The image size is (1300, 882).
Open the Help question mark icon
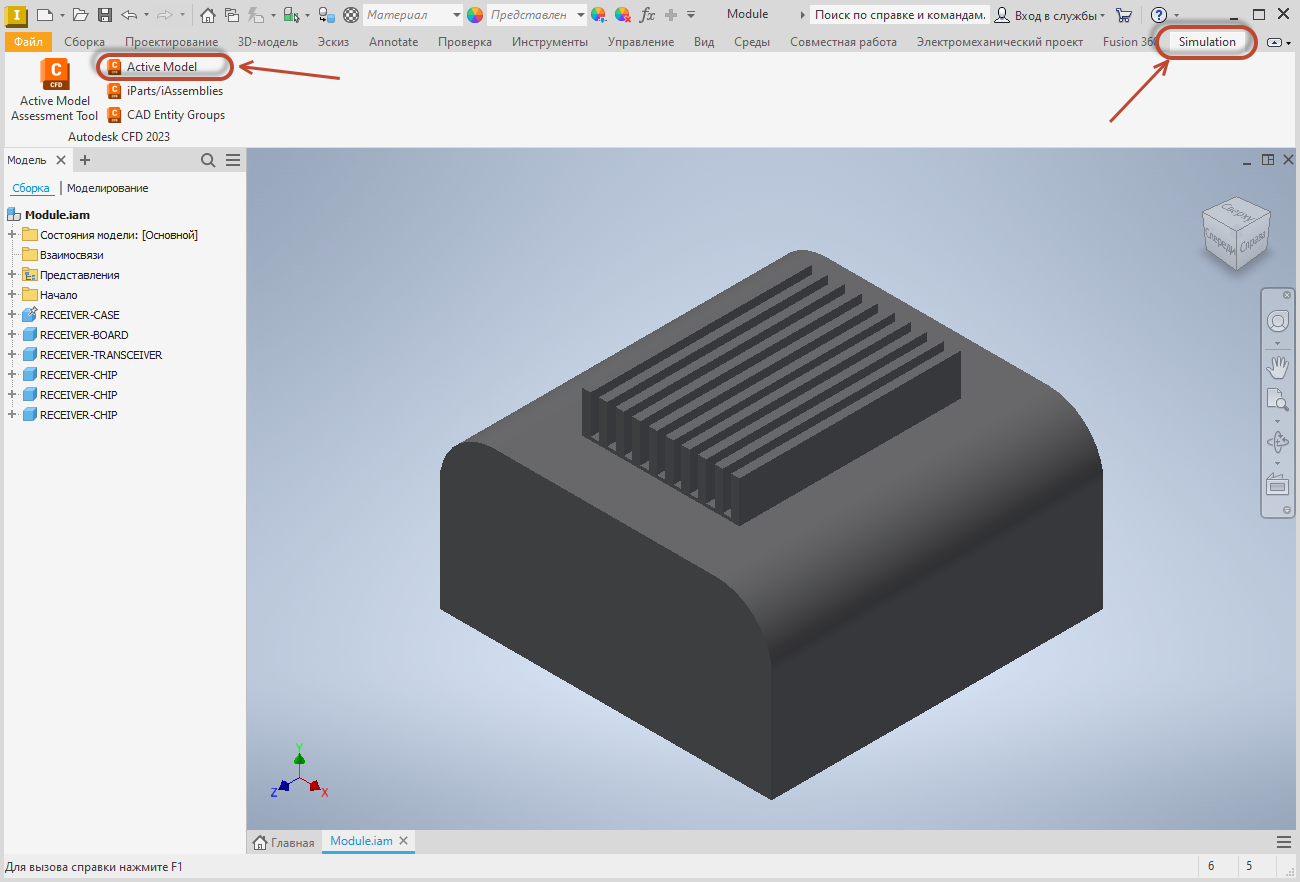pyautogui.click(x=1159, y=15)
